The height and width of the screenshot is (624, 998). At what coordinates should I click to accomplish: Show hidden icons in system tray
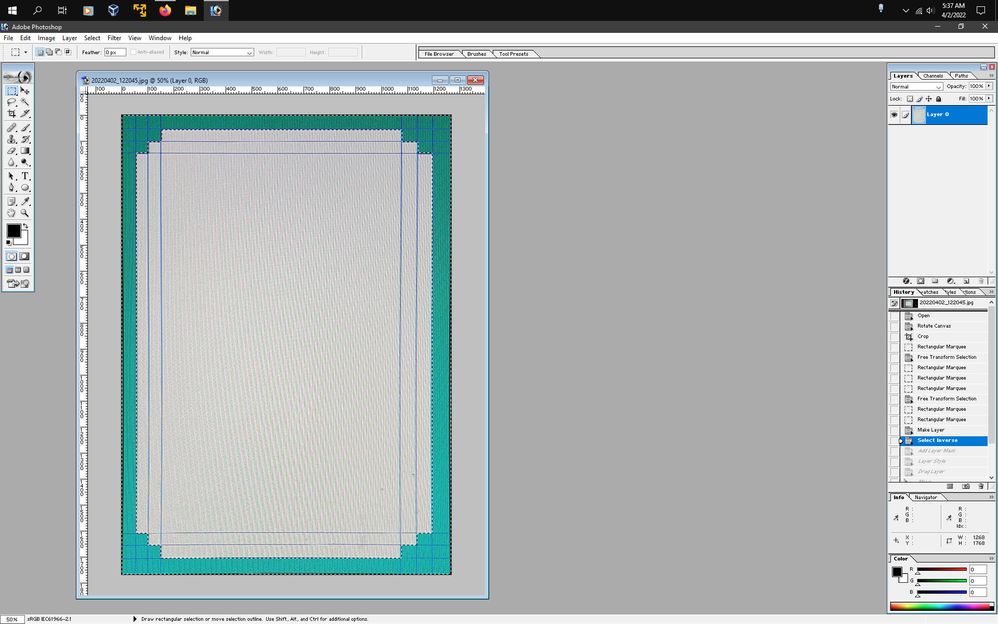pos(905,10)
